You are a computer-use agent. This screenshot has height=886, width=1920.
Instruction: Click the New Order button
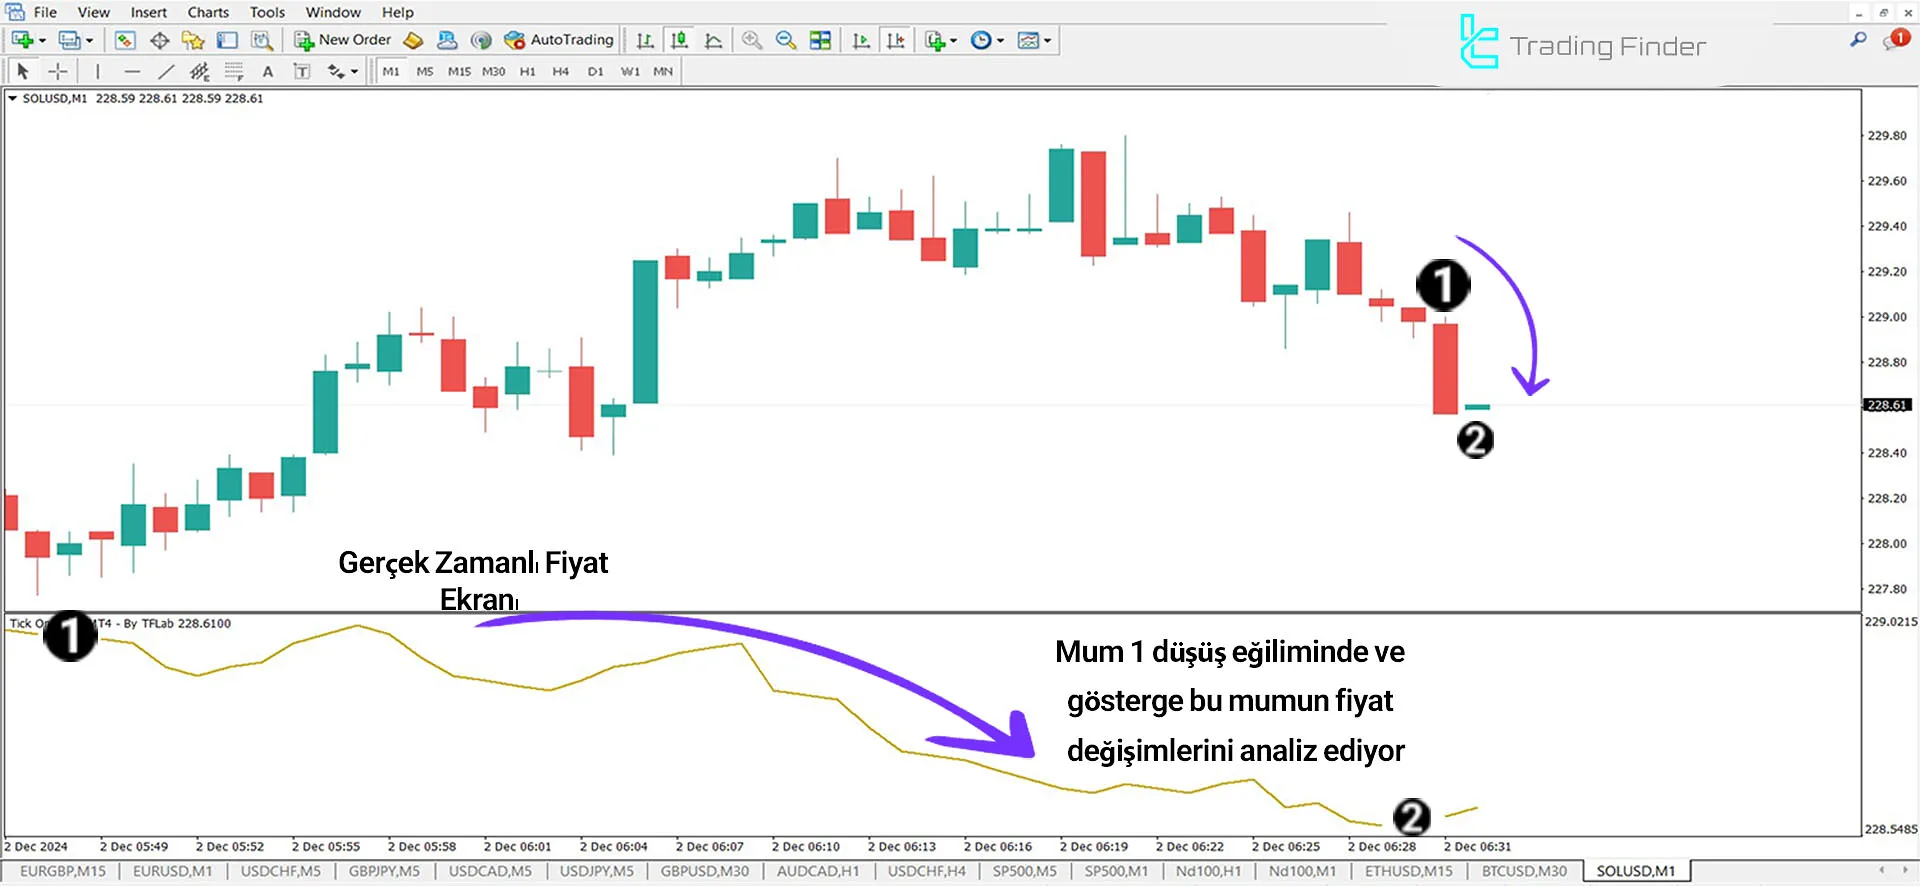click(343, 40)
